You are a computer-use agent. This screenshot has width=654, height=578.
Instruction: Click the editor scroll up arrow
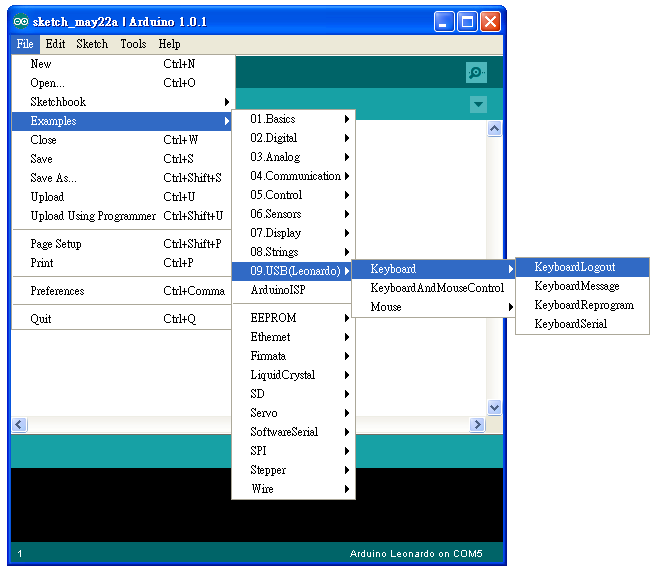coord(494,128)
